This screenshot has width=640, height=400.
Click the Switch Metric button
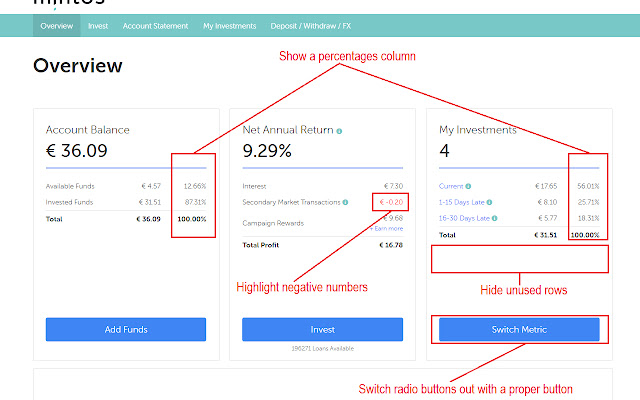tap(519, 329)
